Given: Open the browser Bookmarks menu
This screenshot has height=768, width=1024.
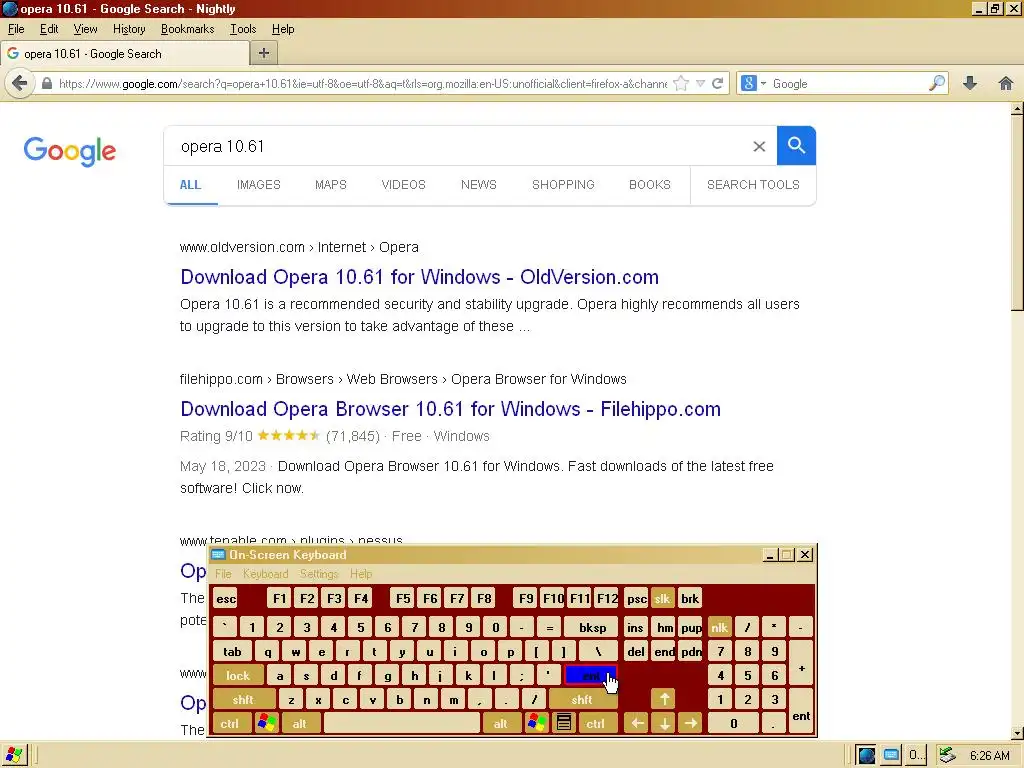Looking at the screenshot, I should 187,29.
